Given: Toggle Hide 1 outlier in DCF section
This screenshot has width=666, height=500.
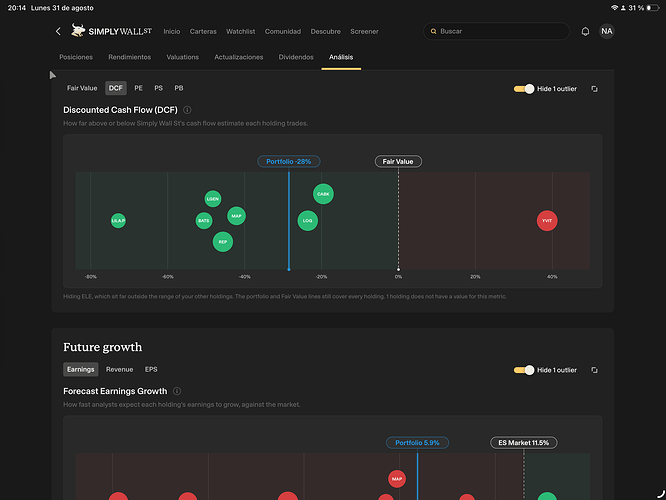Looking at the screenshot, I should (524, 89).
